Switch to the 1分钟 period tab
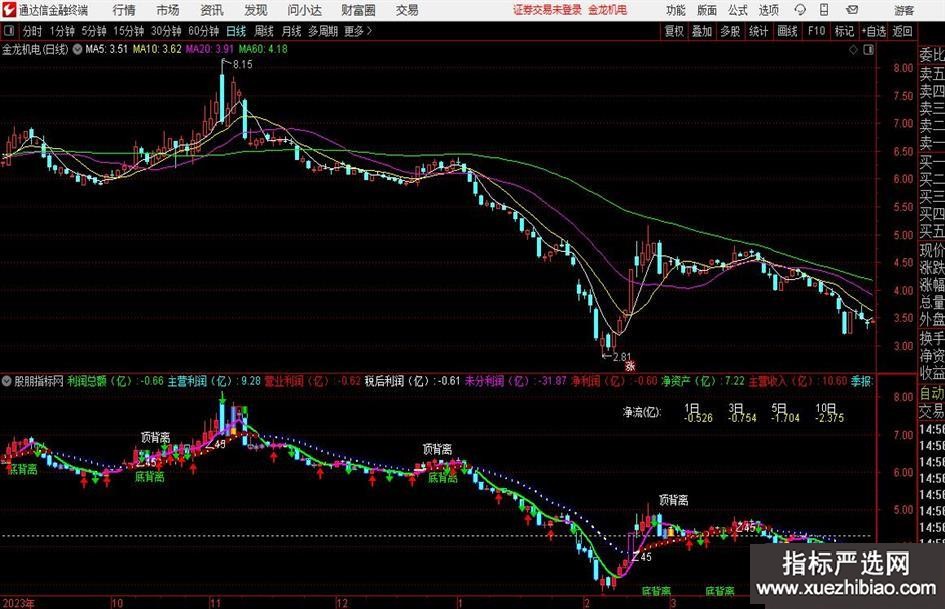Image resolution: width=945 pixels, height=609 pixels. (62, 31)
